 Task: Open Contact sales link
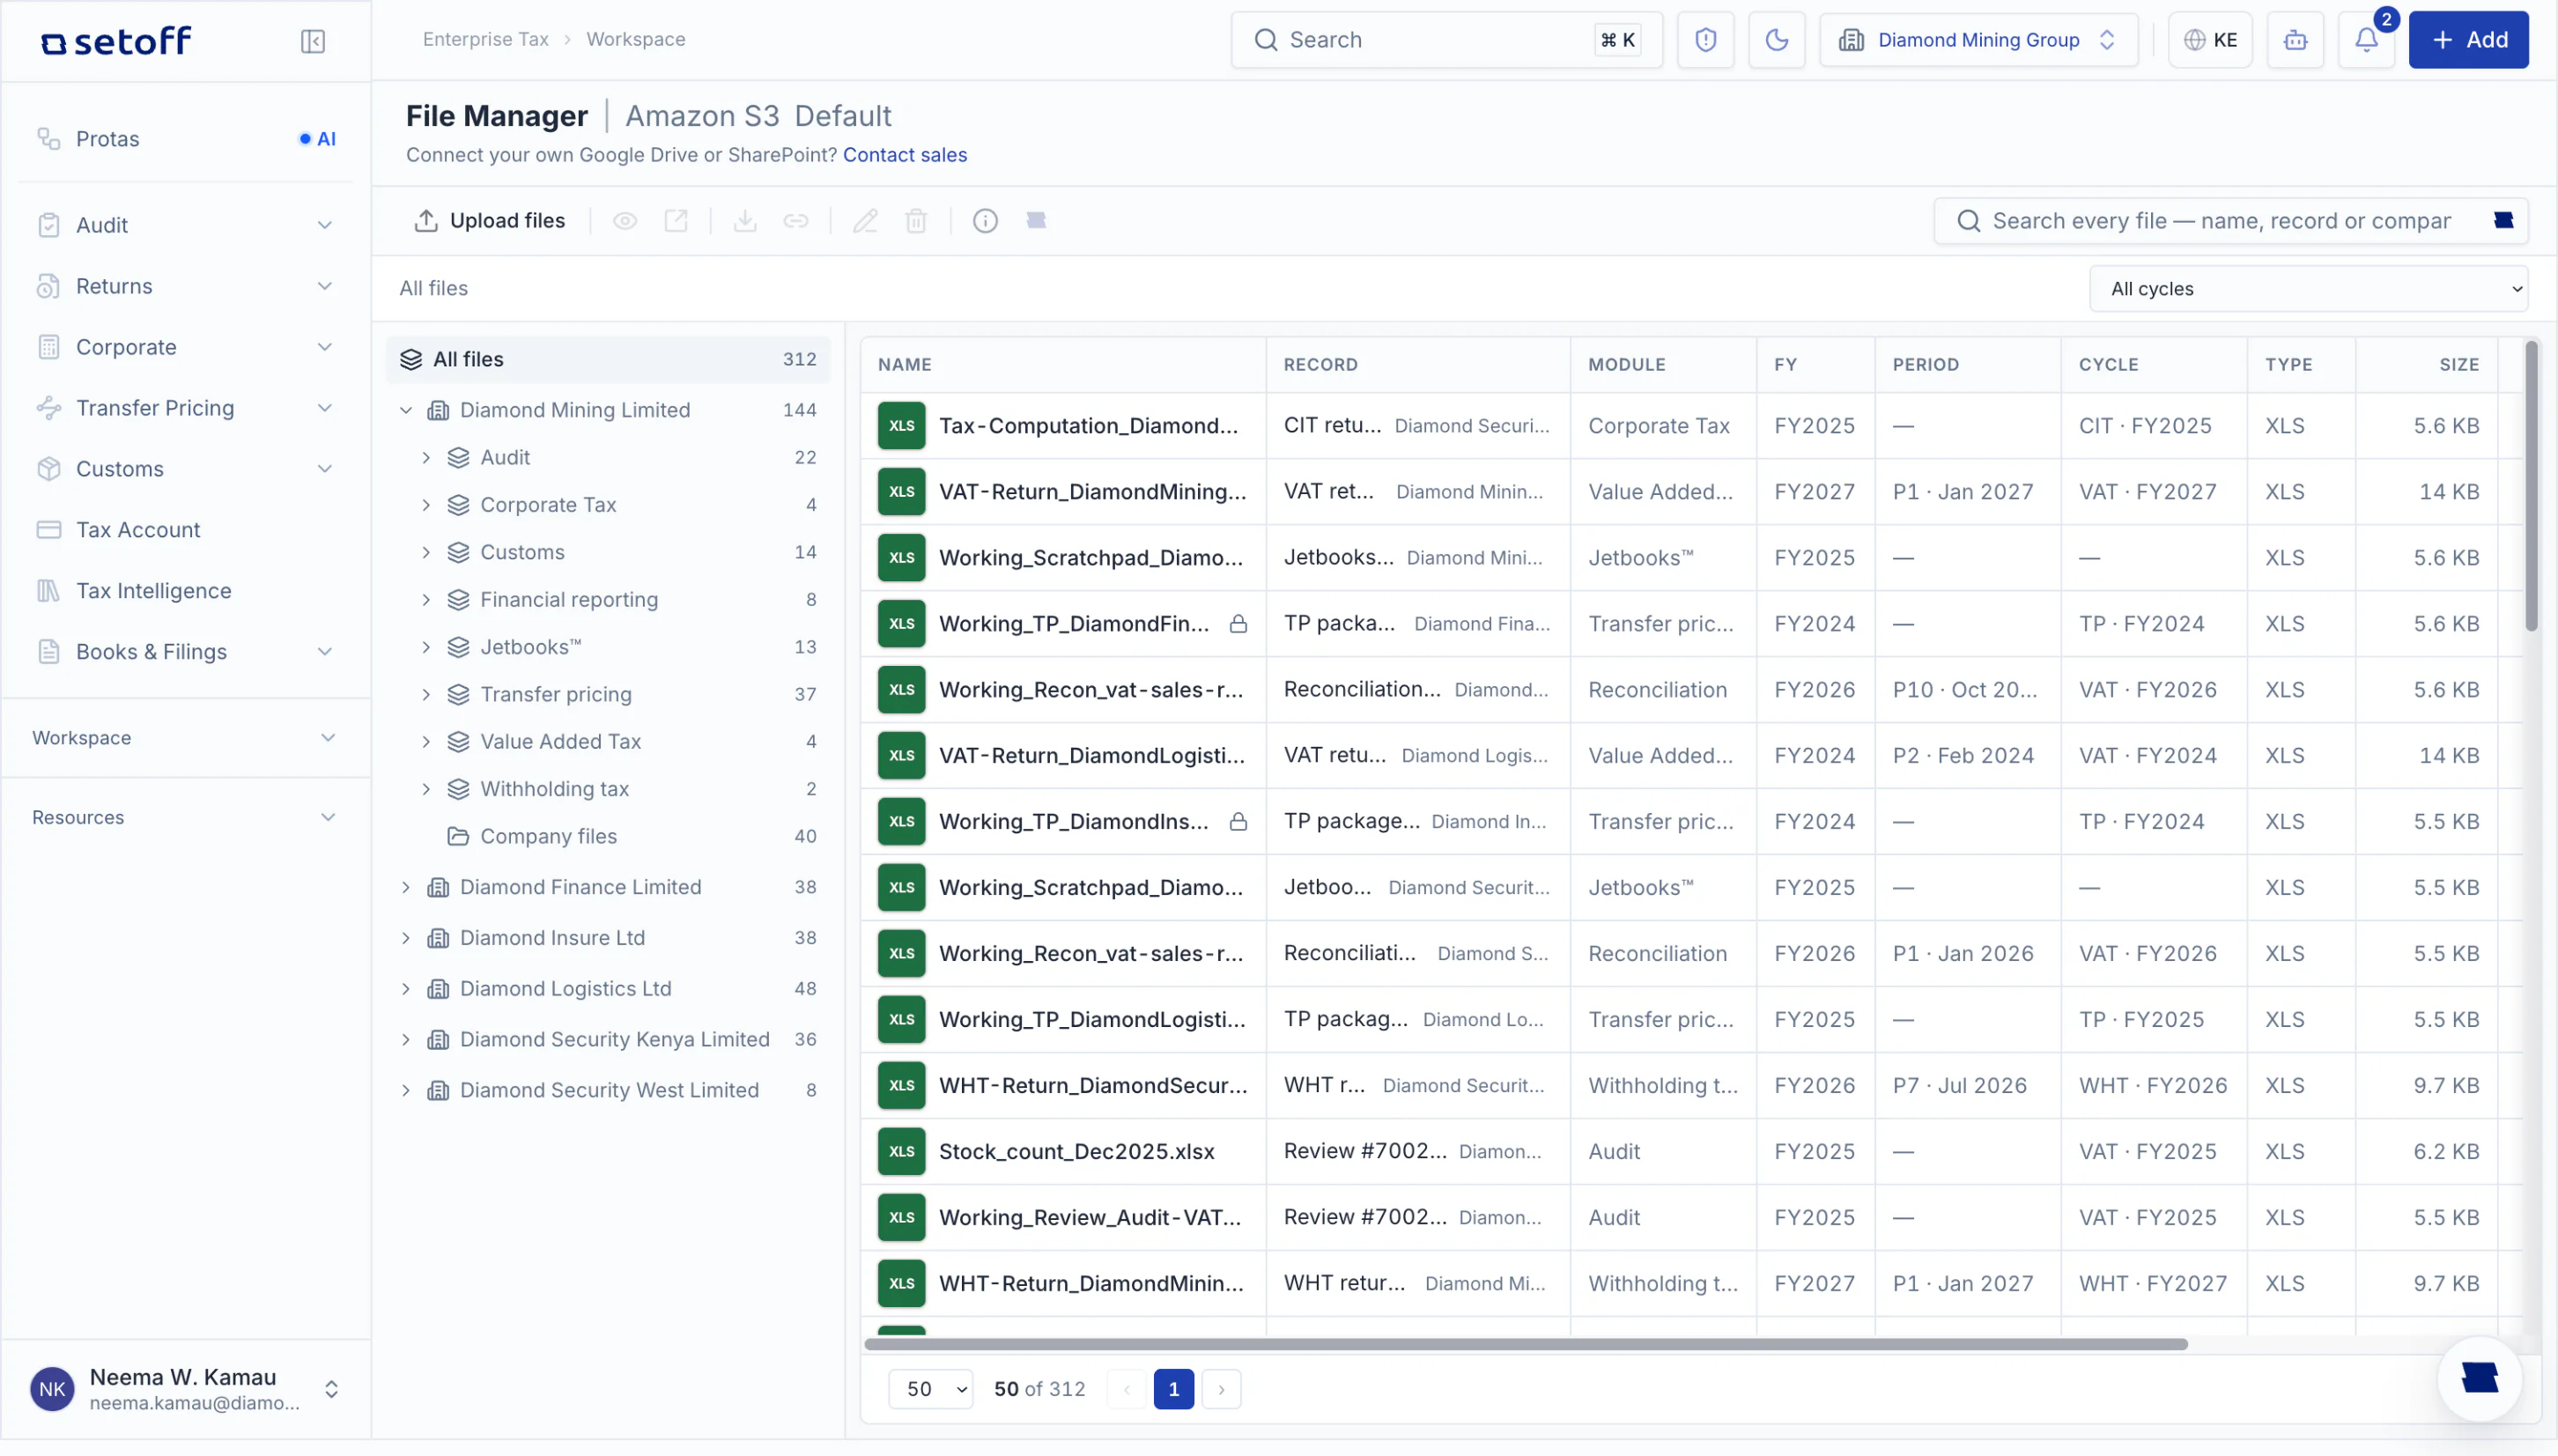pos(904,155)
